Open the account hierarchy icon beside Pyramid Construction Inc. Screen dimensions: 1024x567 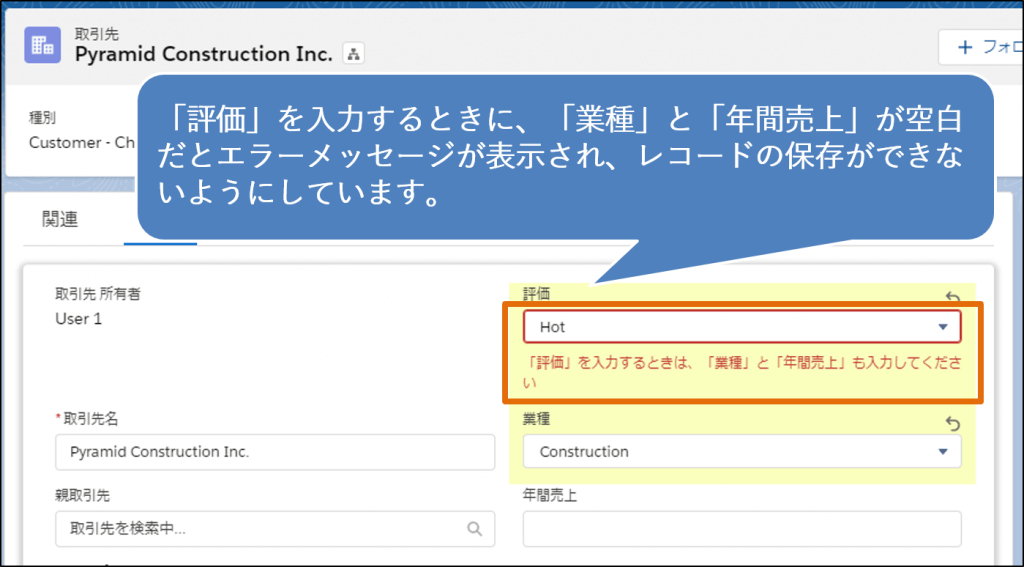tap(353, 54)
